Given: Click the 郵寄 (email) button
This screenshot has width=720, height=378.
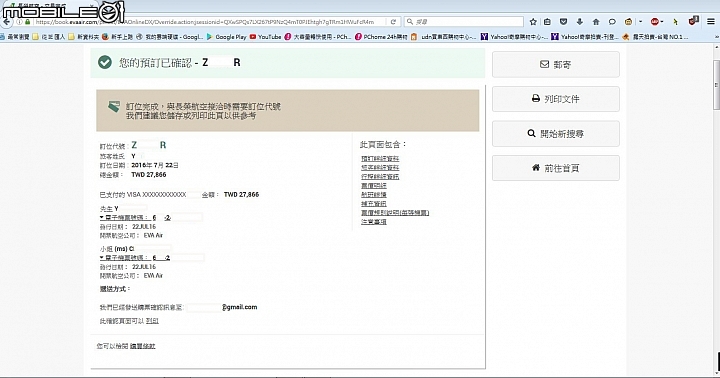Looking at the screenshot, I should point(556,64).
